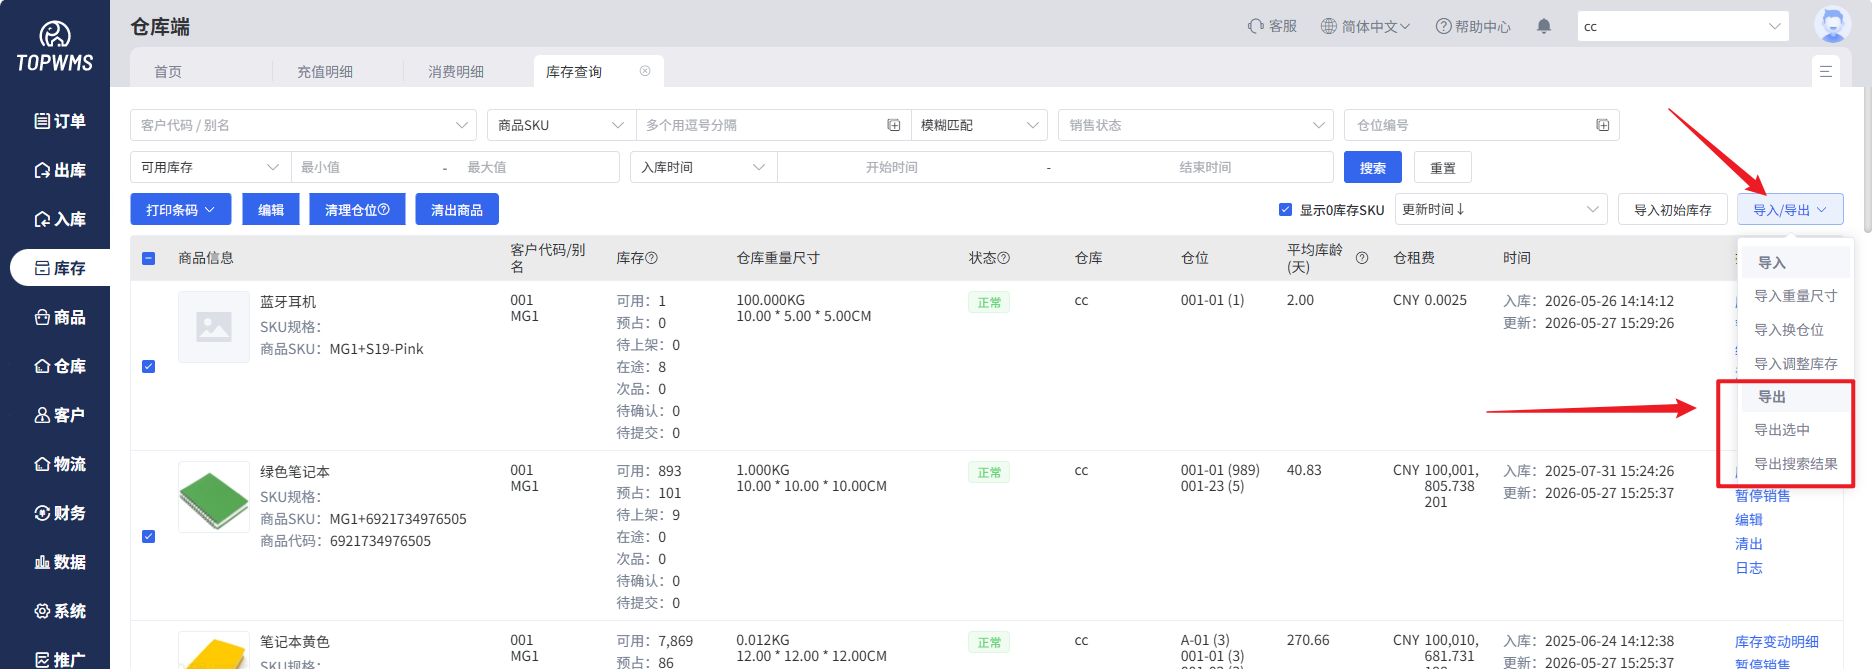Click the 绿色笔记本 product thumbnail

pos(214,497)
